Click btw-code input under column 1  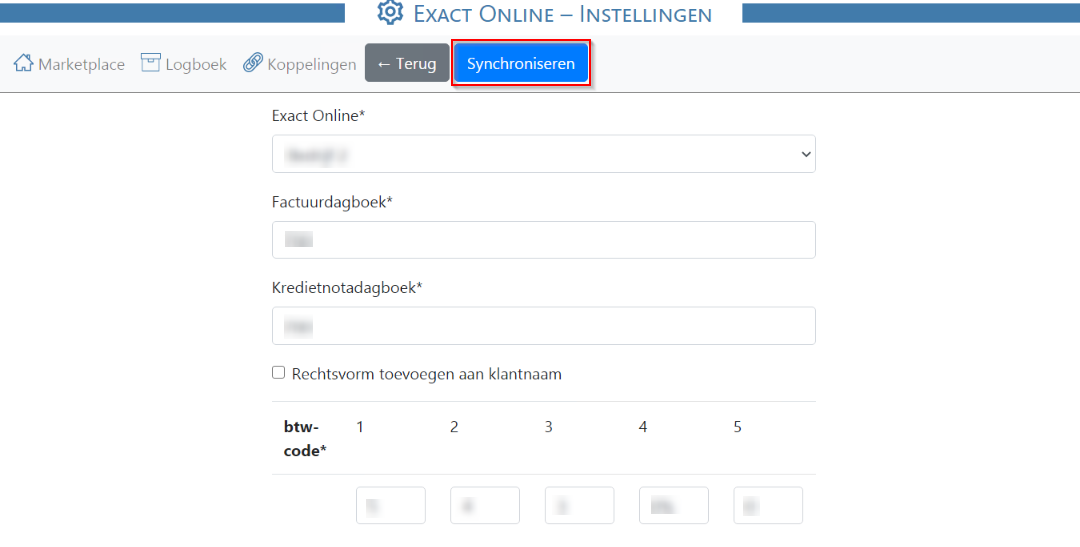pyautogui.click(x=391, y=506)
